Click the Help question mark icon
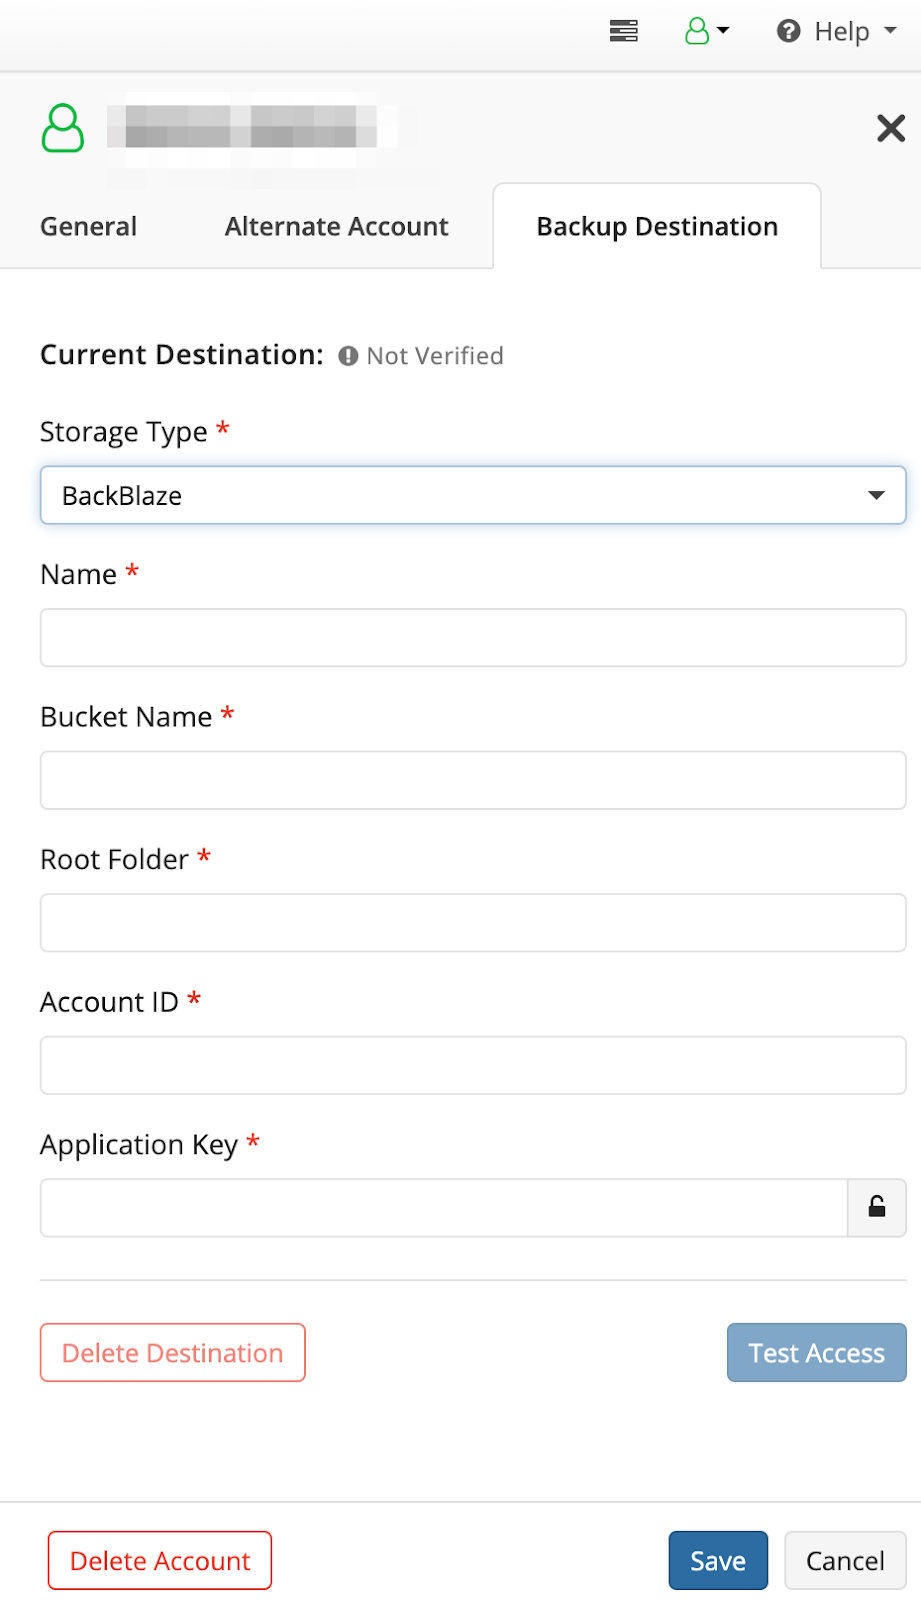Image resolution: width=921 pixels, height=1600 pixels. pyautogui.click(x=789, y=31)
